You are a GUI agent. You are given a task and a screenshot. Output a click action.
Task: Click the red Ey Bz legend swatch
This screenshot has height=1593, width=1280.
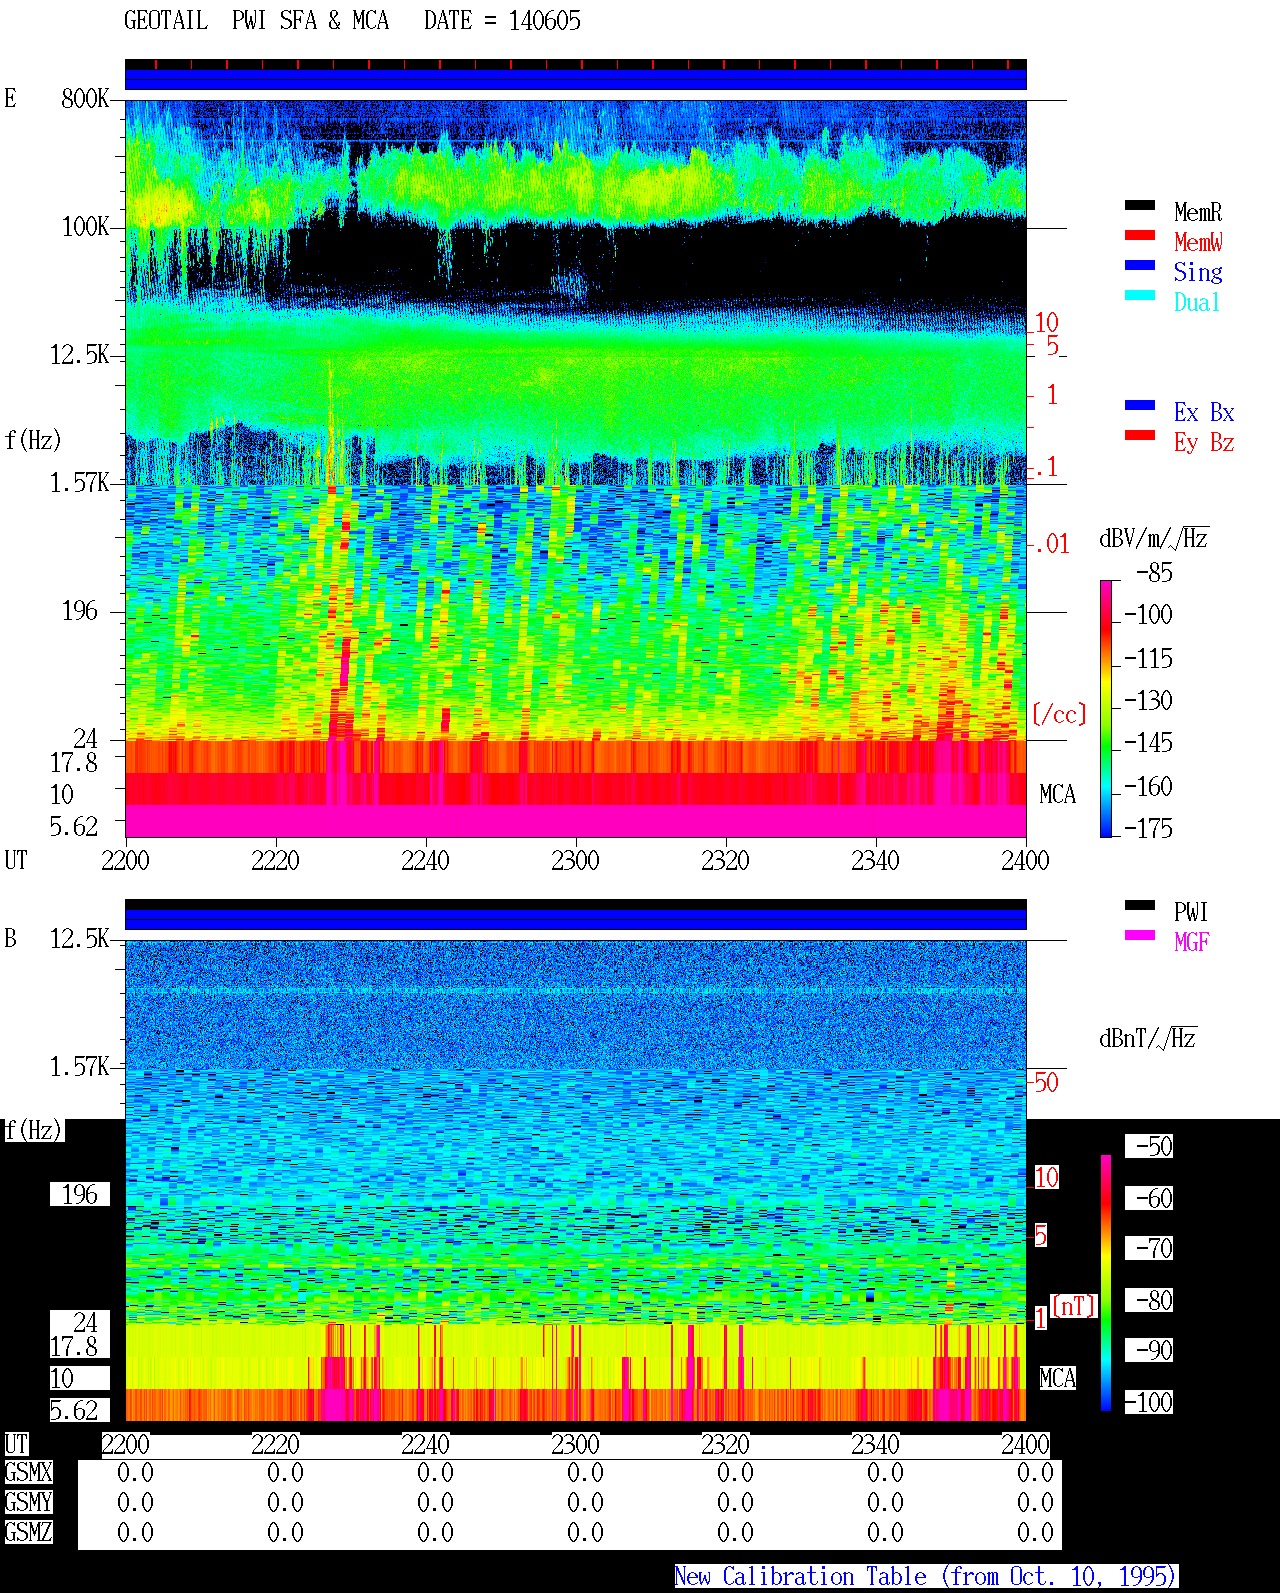pyautogui.click(x=1140, y=436)
